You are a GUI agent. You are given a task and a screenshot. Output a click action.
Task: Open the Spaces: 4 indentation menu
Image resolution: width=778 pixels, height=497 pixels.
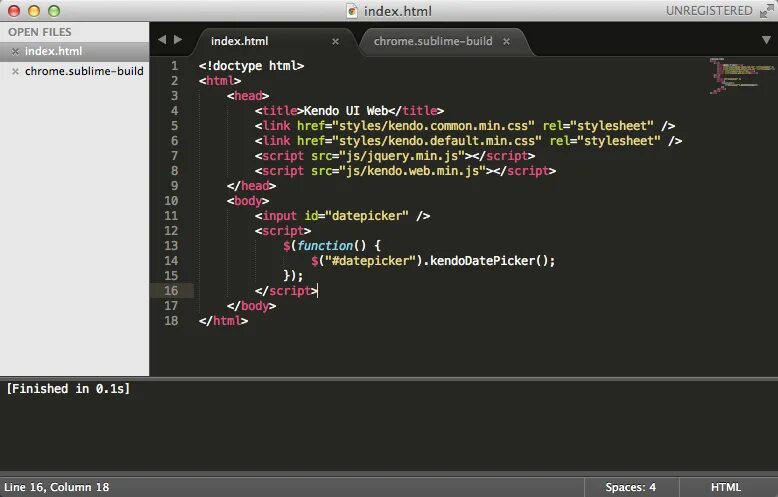631,487
